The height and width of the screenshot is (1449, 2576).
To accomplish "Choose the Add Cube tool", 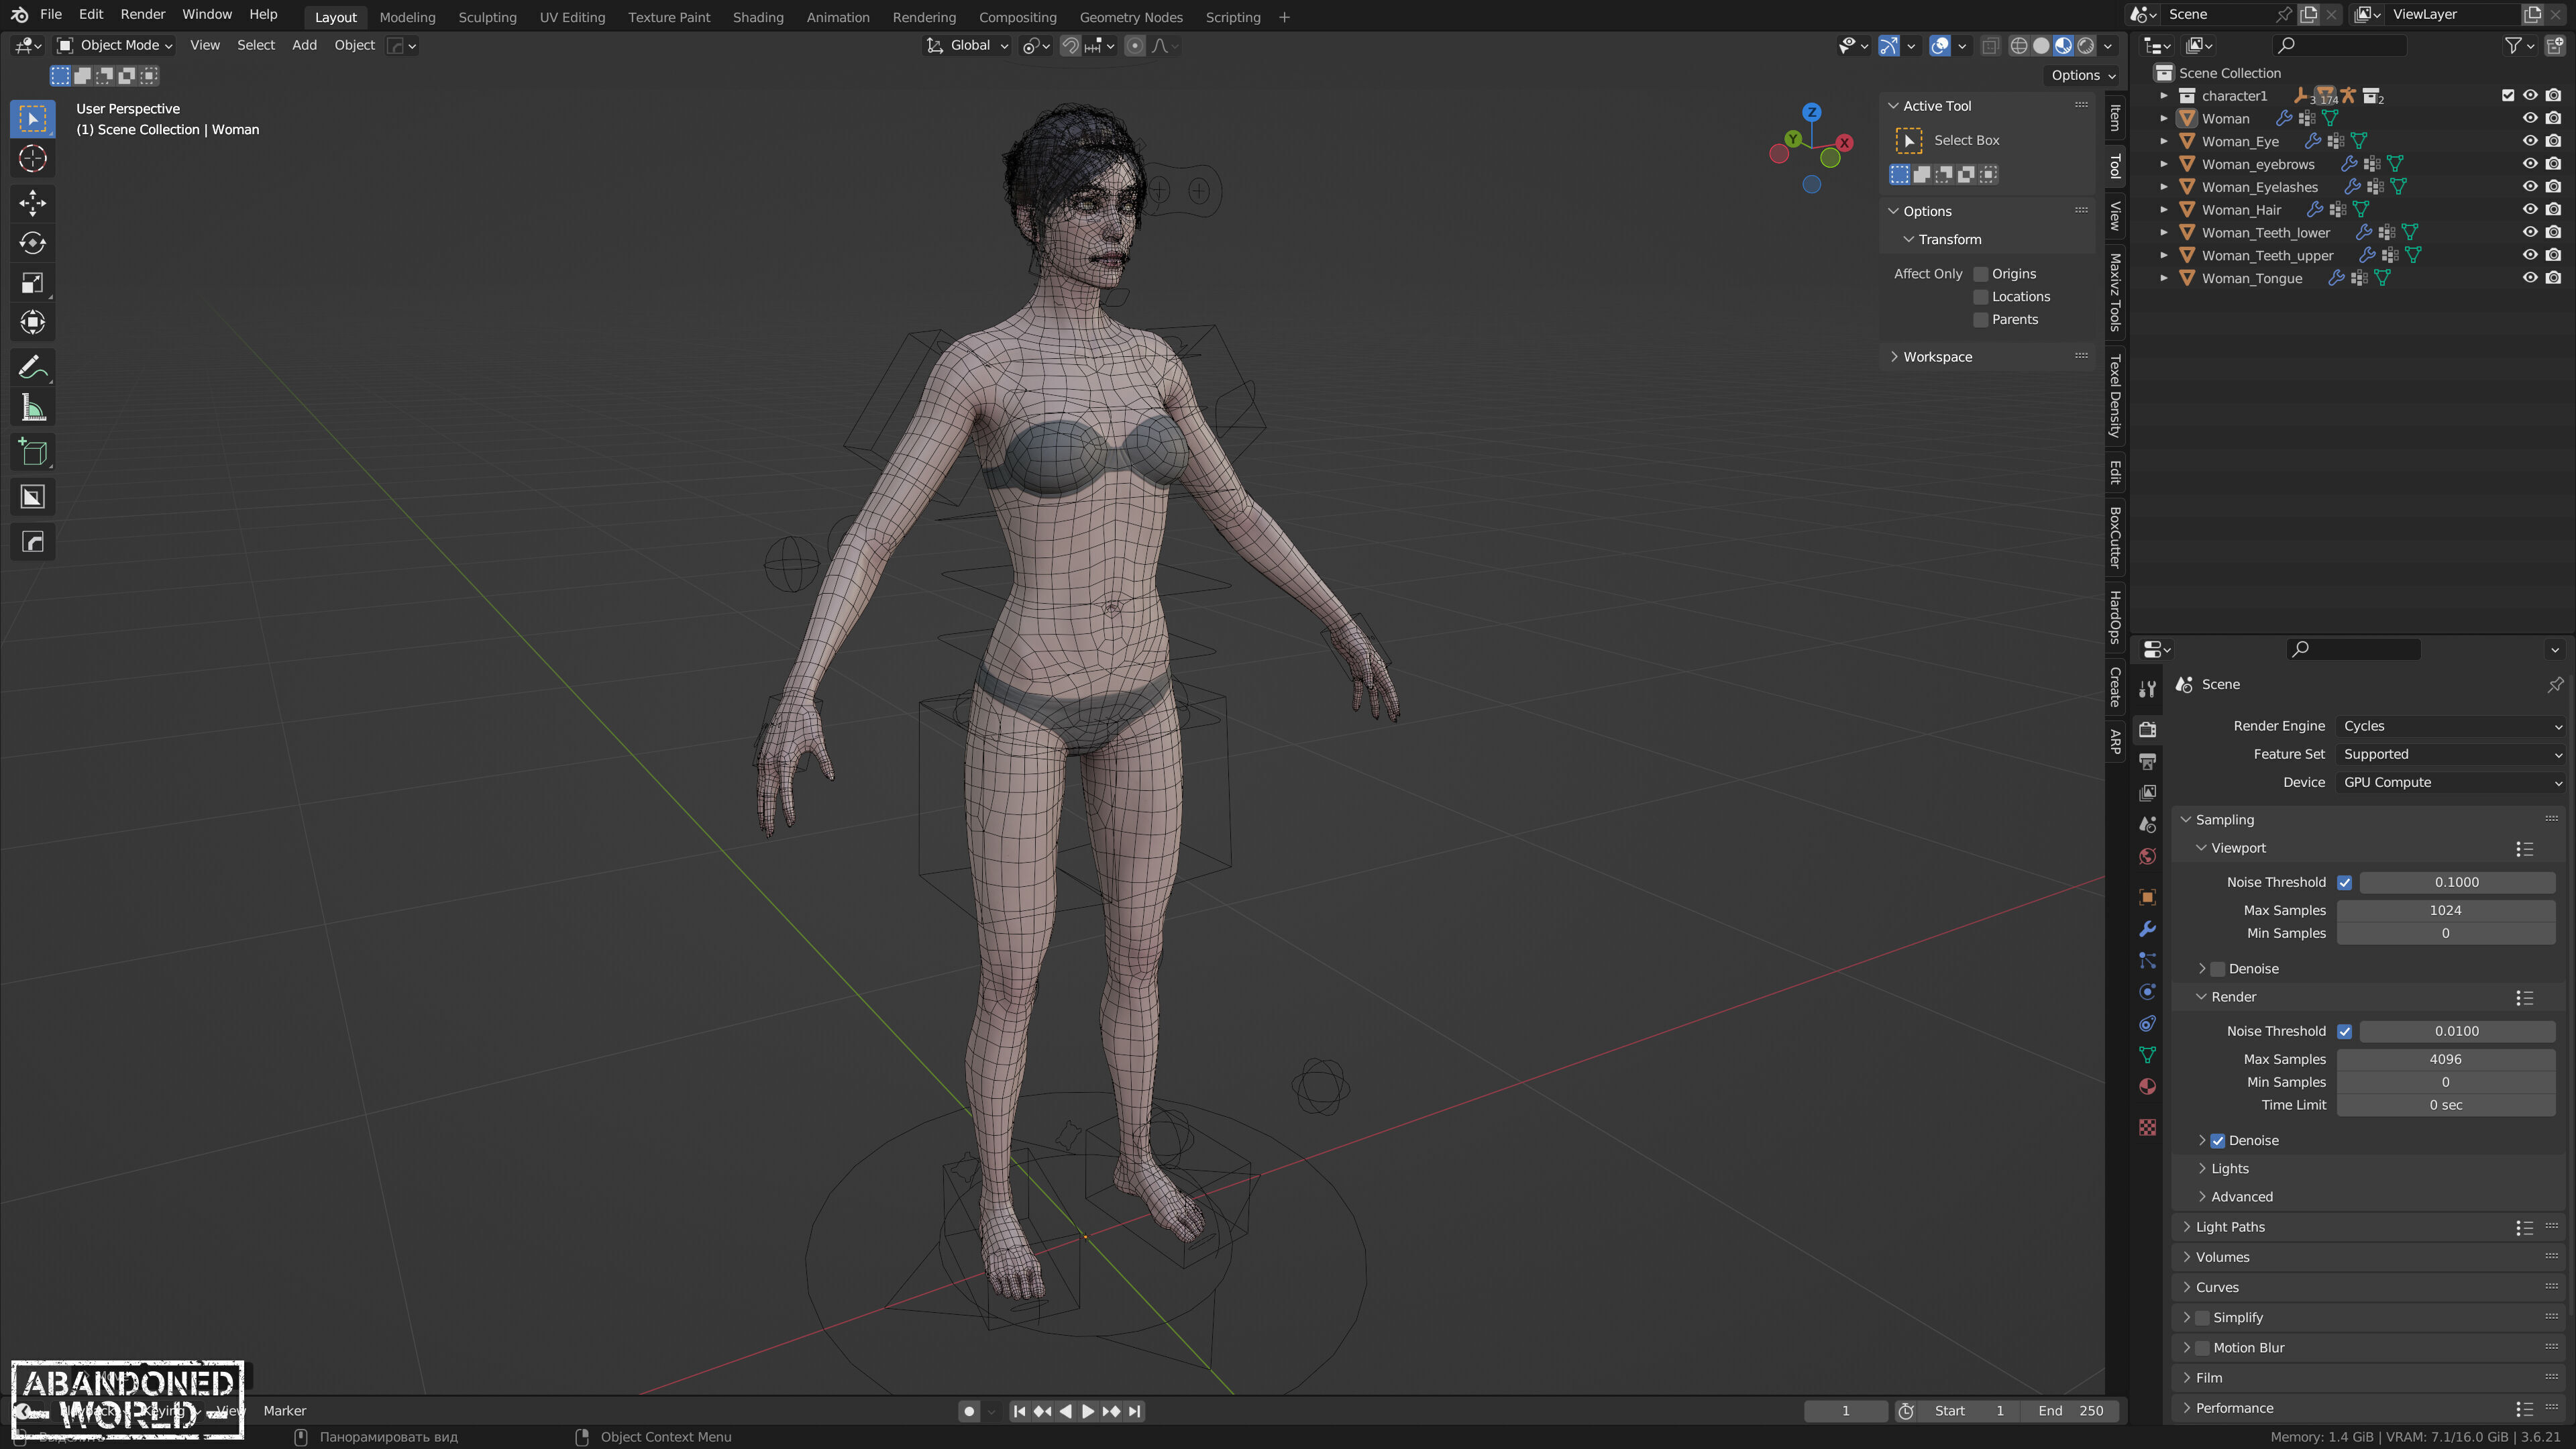I will coord(32,453).
